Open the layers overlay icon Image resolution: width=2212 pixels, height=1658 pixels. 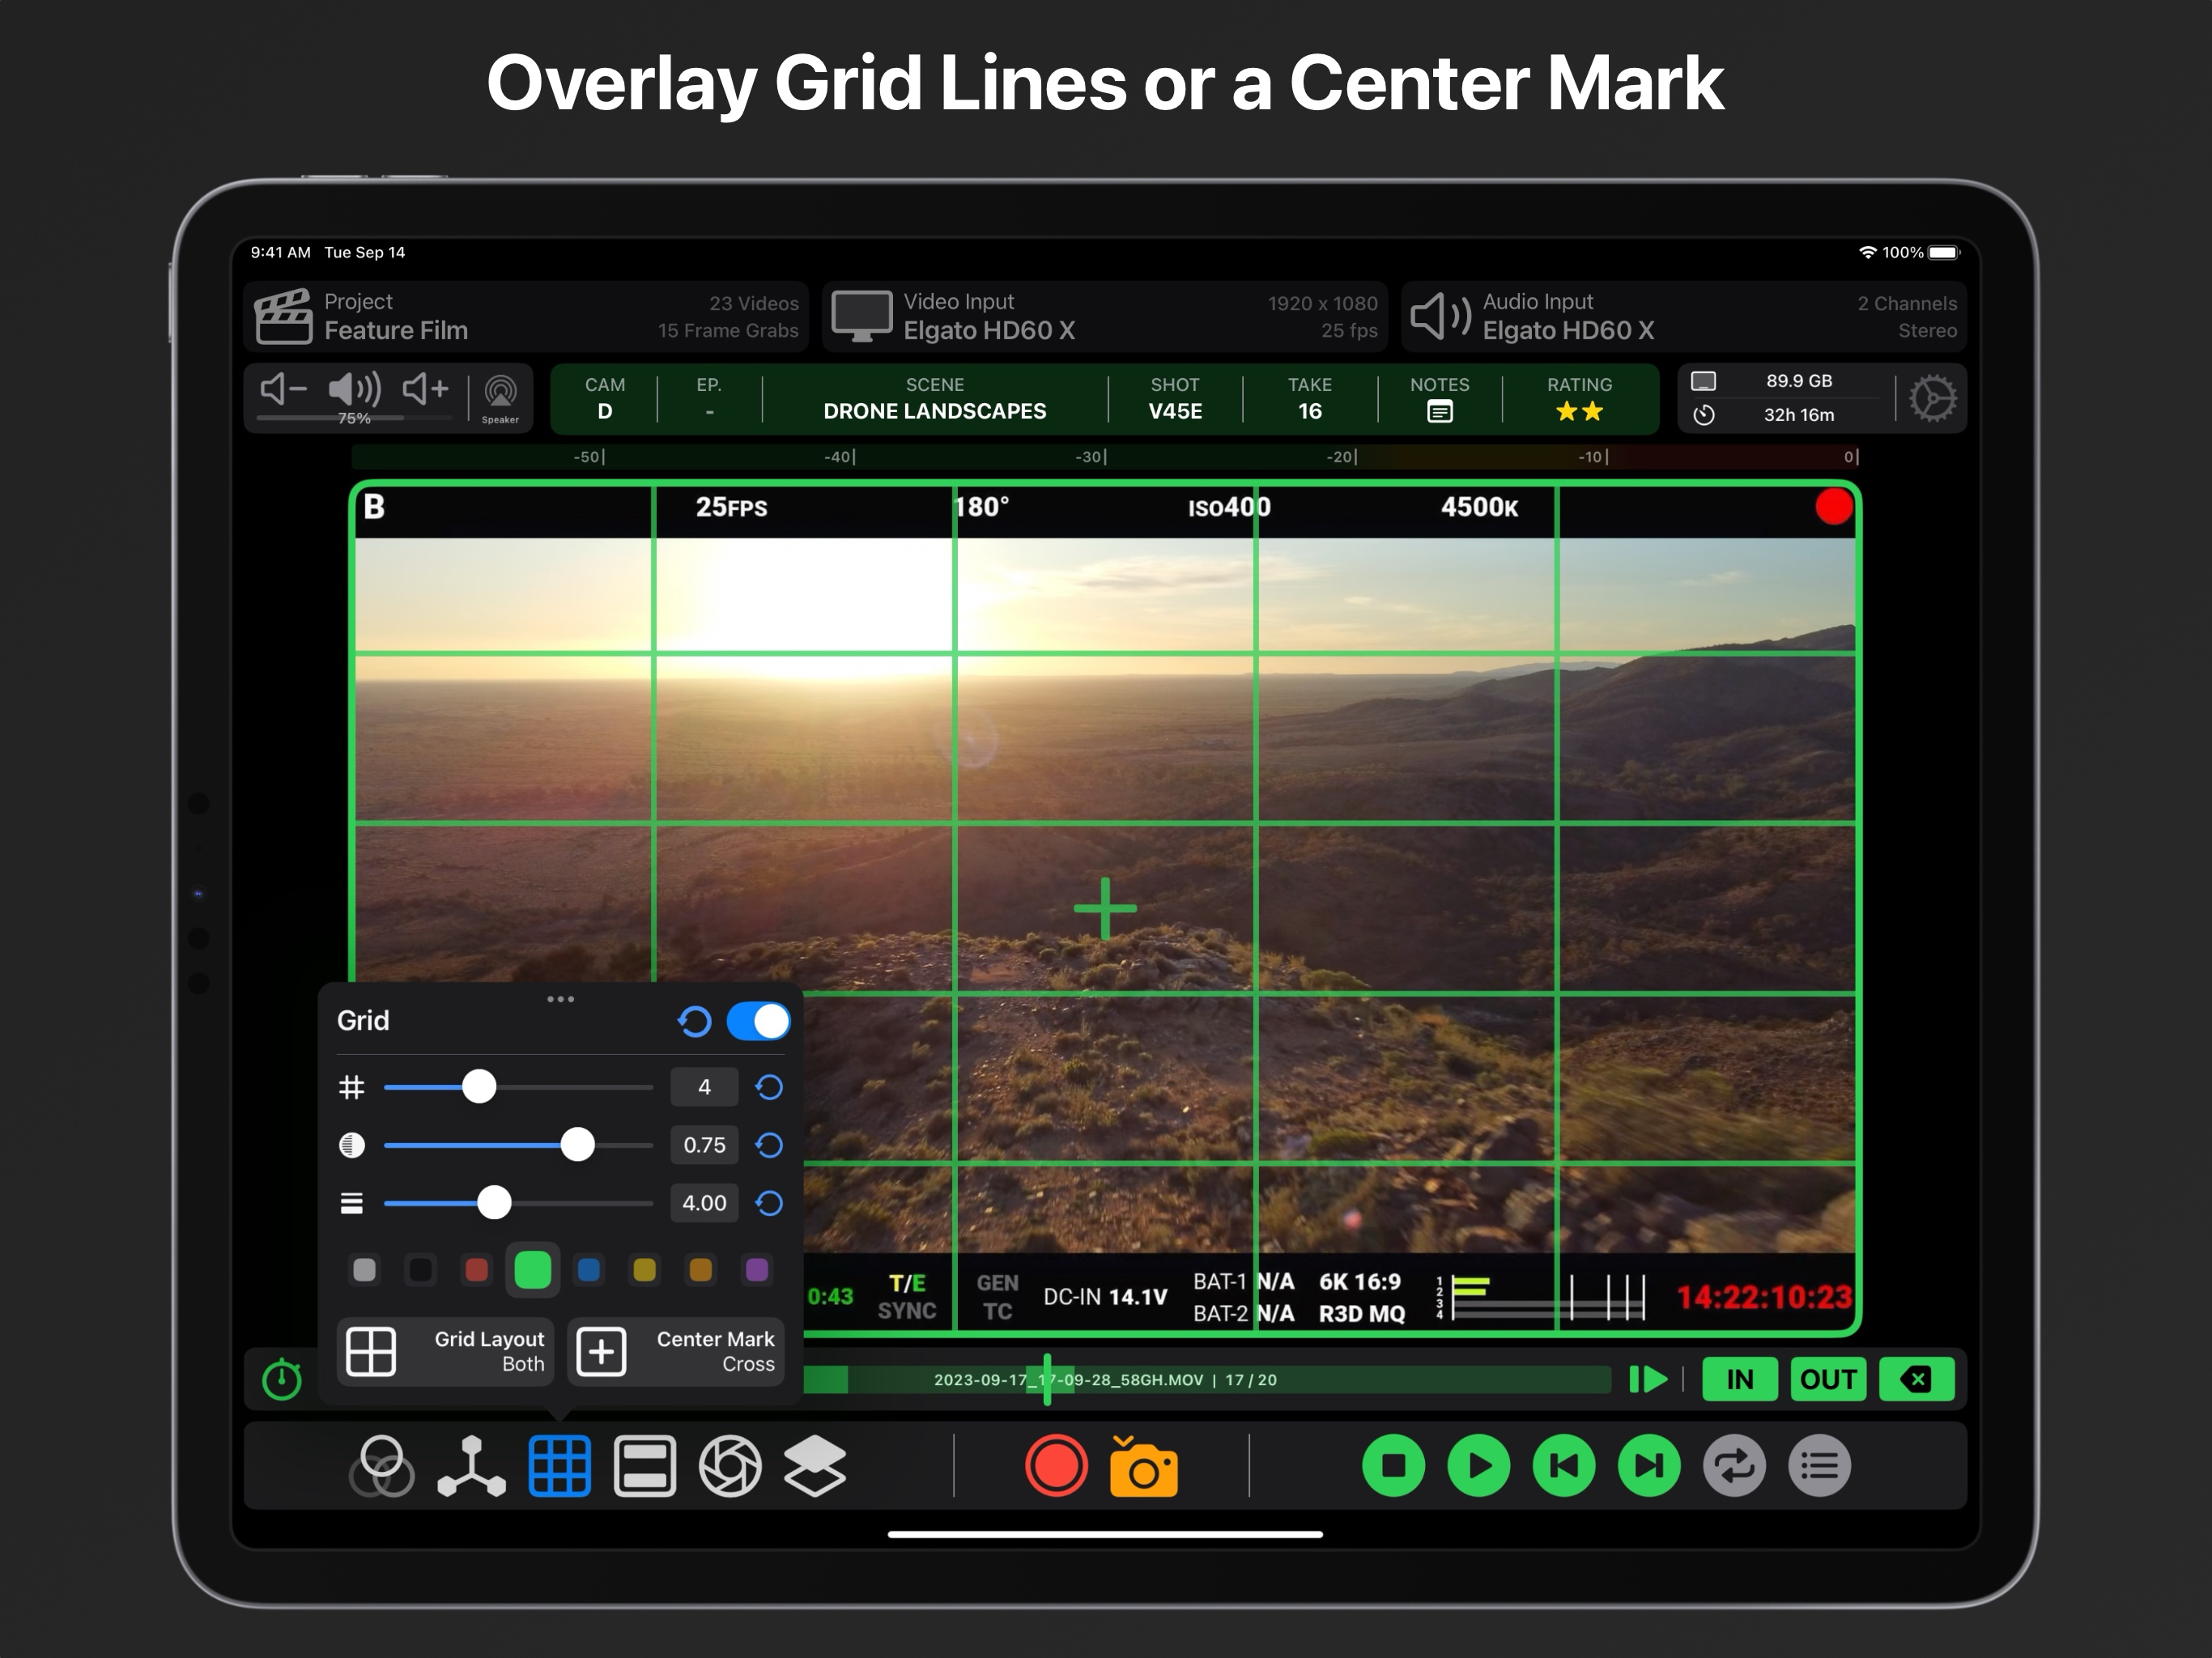(815, 1466)
